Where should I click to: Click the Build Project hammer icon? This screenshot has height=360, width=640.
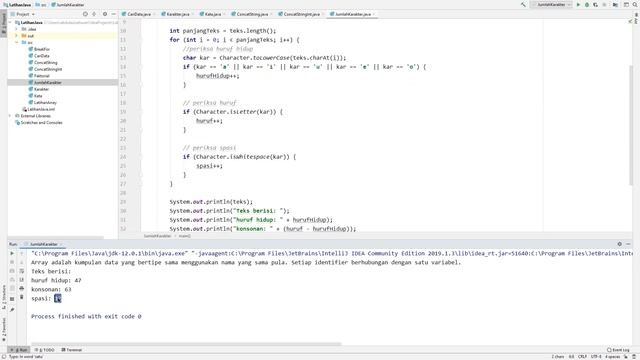pyautogui.click(x=523, y=4)
